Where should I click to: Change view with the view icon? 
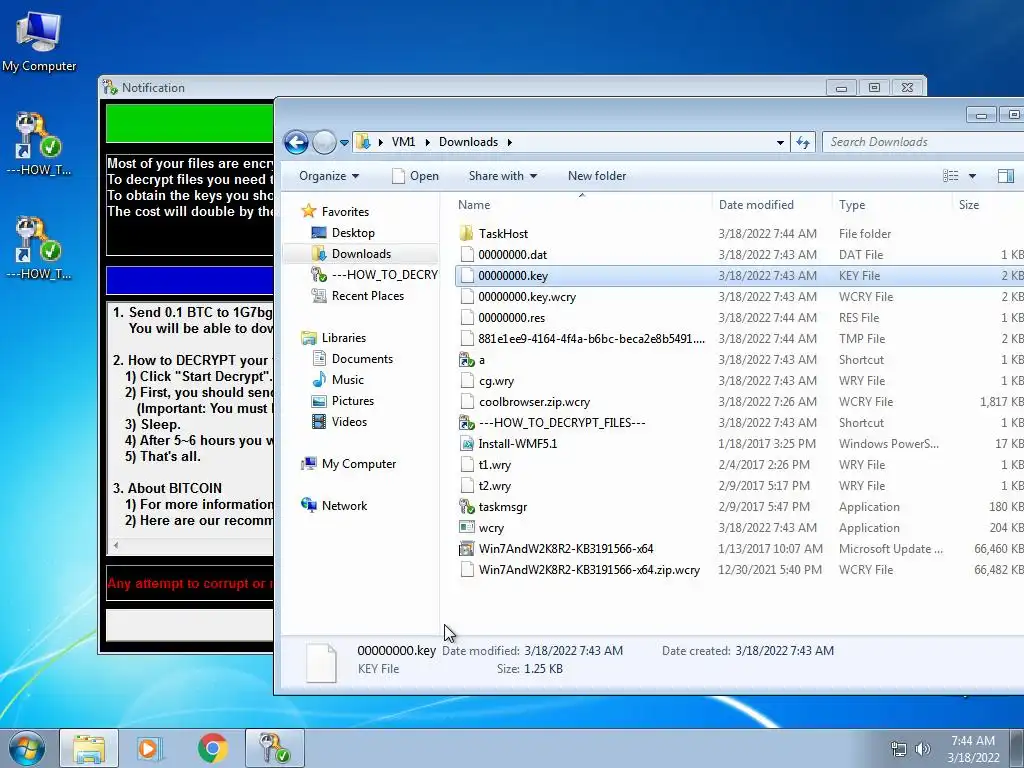click(x=950, y=176)
